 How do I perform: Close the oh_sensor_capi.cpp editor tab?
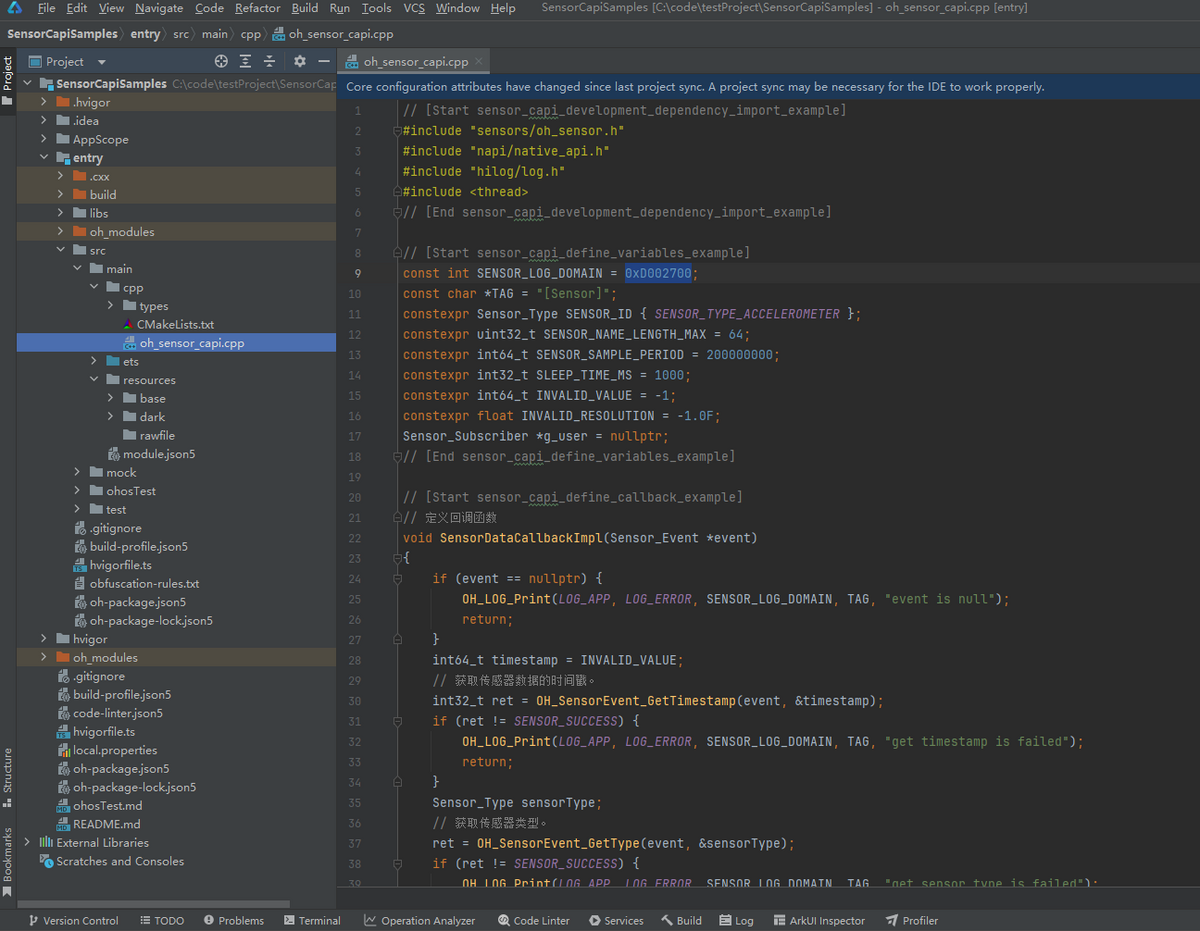(x=479, y=61)
